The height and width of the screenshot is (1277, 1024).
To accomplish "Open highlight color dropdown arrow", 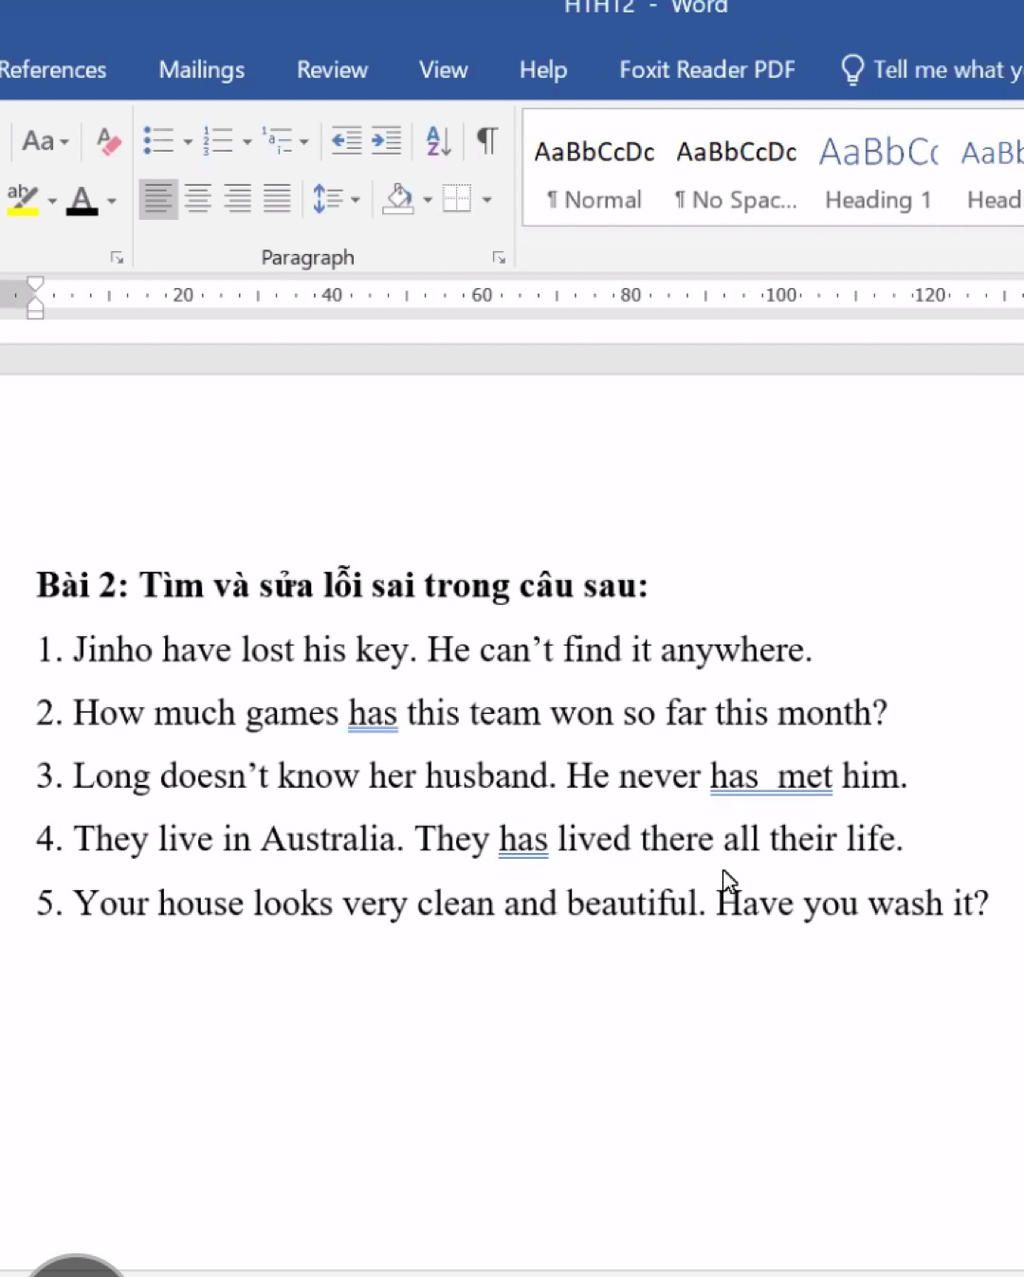I will tap(52, 200).
